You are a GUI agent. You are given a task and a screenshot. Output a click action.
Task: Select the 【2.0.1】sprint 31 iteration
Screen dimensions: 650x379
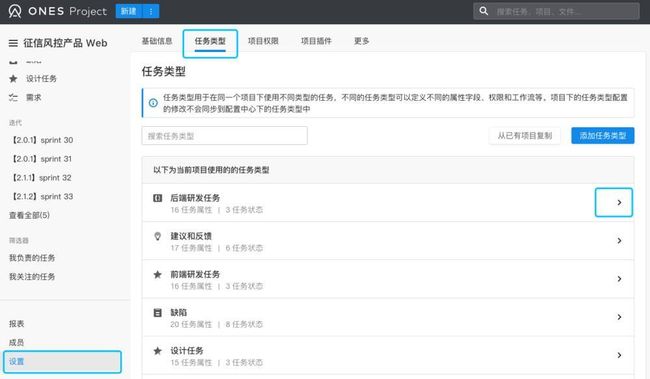pos(41,159)
